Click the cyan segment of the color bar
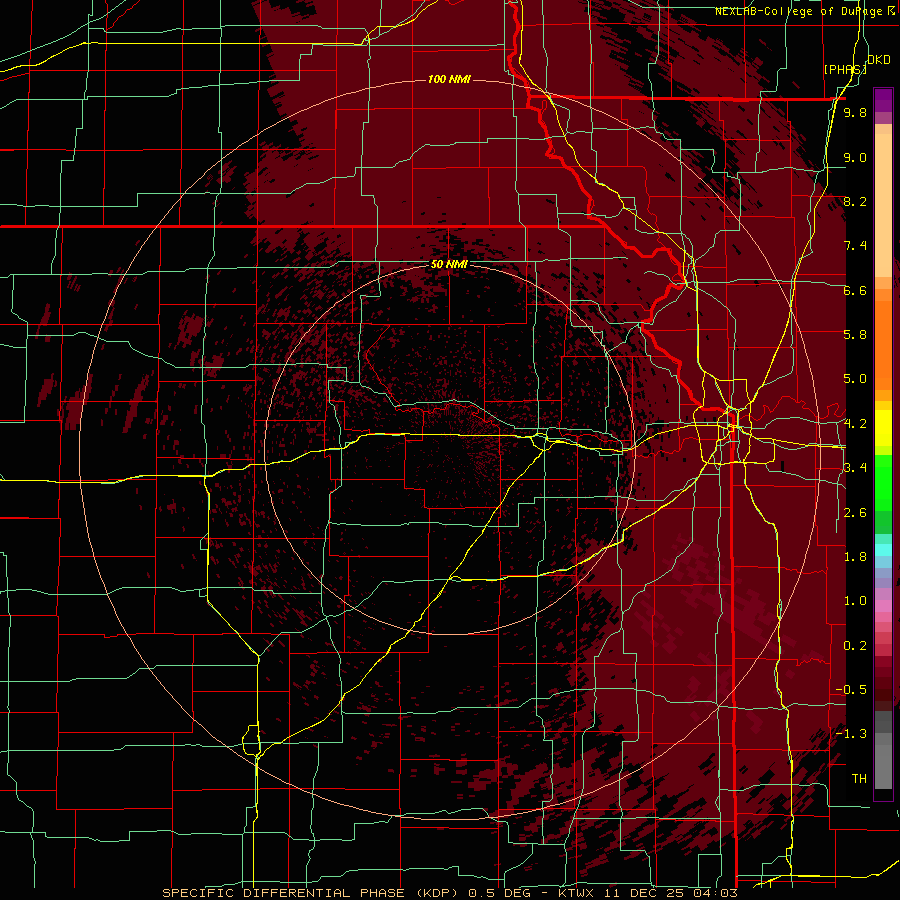Image resolution: width=900 pixels, height=900 pixels. click(883, 550)
